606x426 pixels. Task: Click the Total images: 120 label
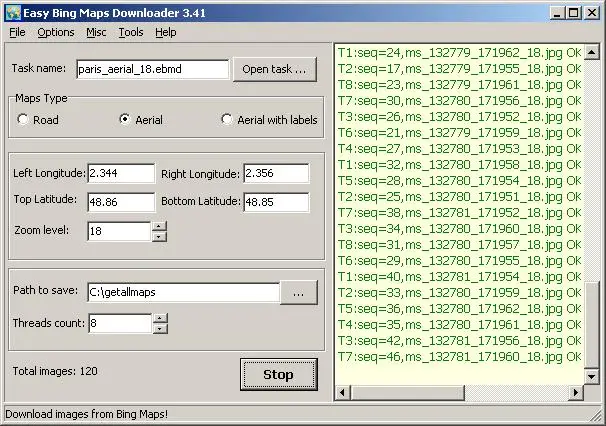pyautogui.click(x=55, y=371)
